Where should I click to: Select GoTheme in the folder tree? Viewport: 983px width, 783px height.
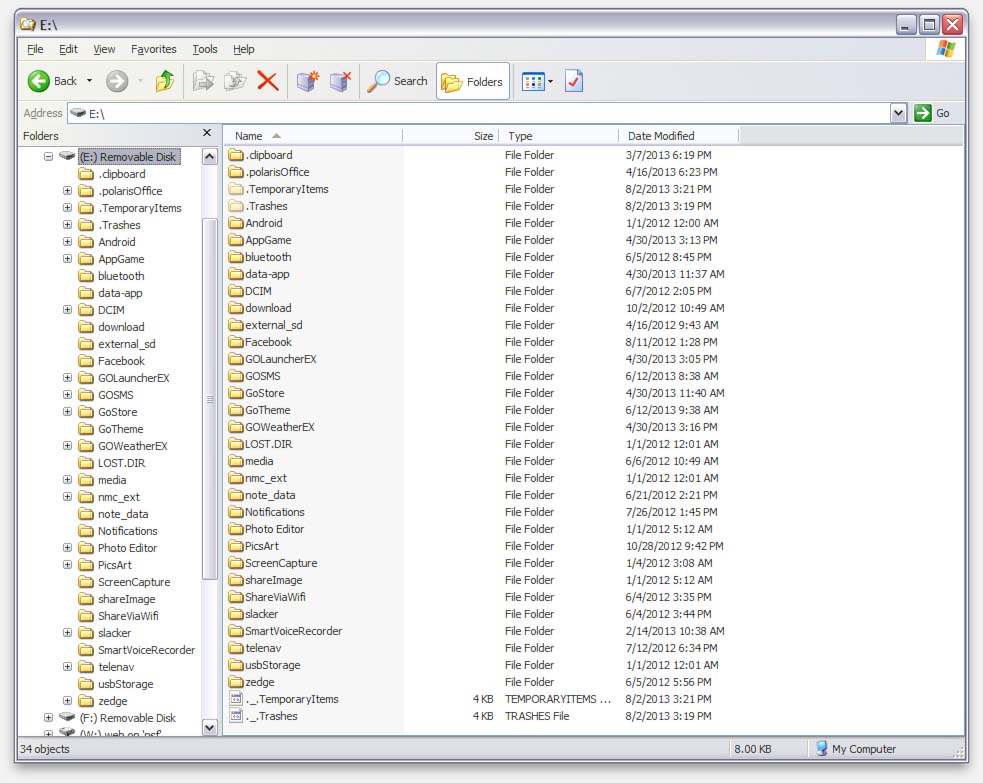tap(120, 429)
